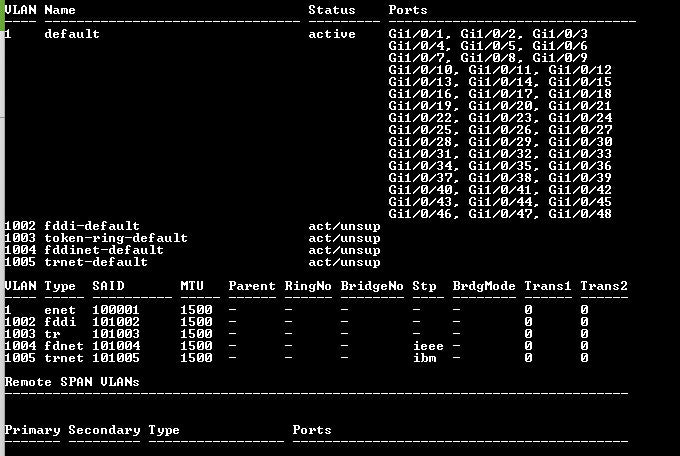Click MTU '1500' in the enet row
The height and width of the screenshot is (456, 680).
pos(196,310)
